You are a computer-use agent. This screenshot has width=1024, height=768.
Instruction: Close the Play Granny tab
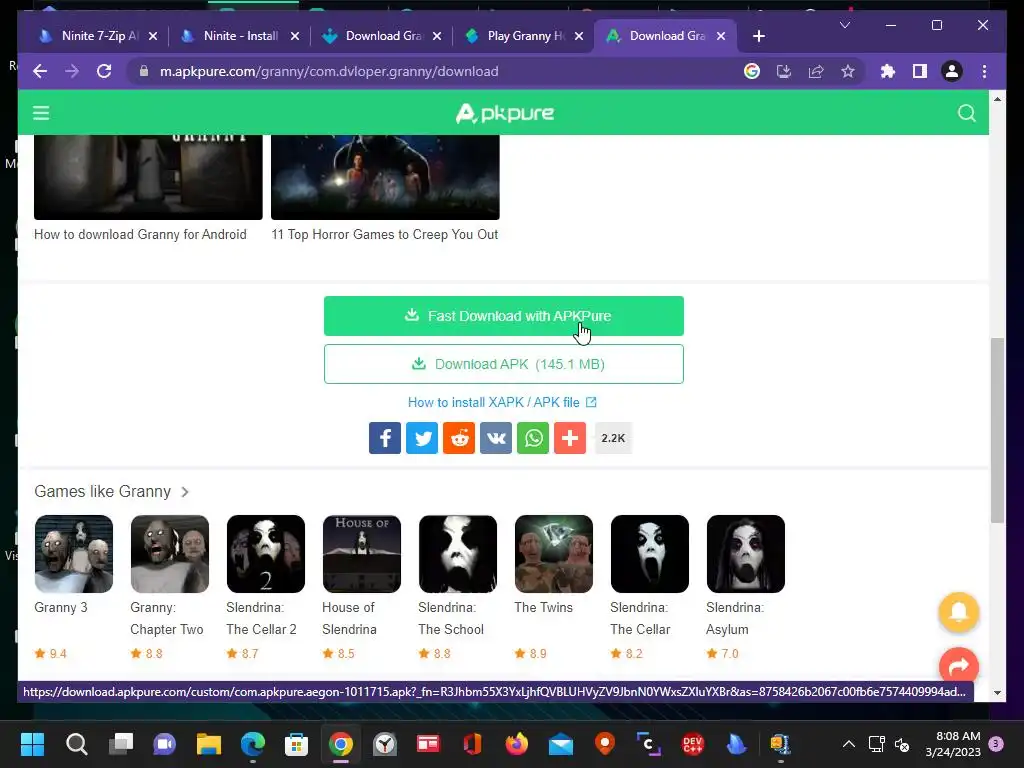(579, 36)
